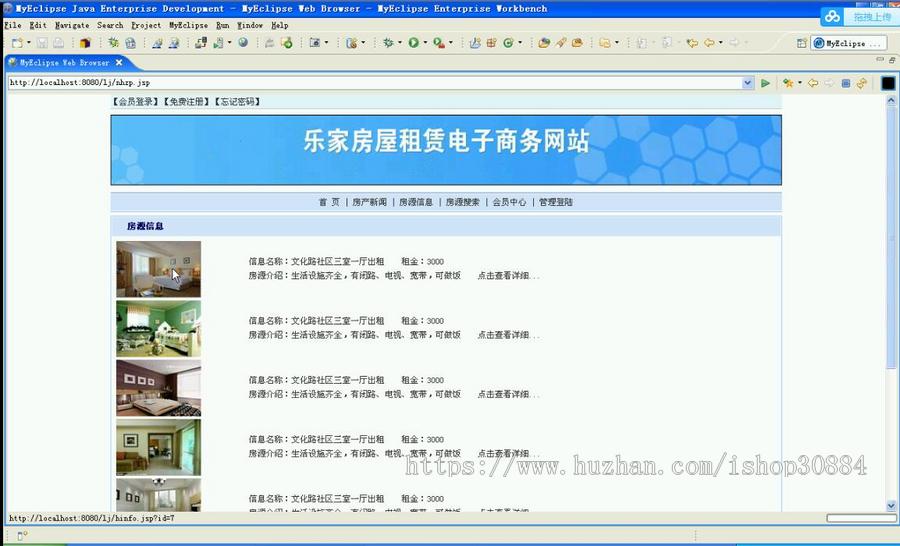The width and height of the screenshot is (900, 546).
Task: Open the File menu
Action: click(x=13, y=25)
